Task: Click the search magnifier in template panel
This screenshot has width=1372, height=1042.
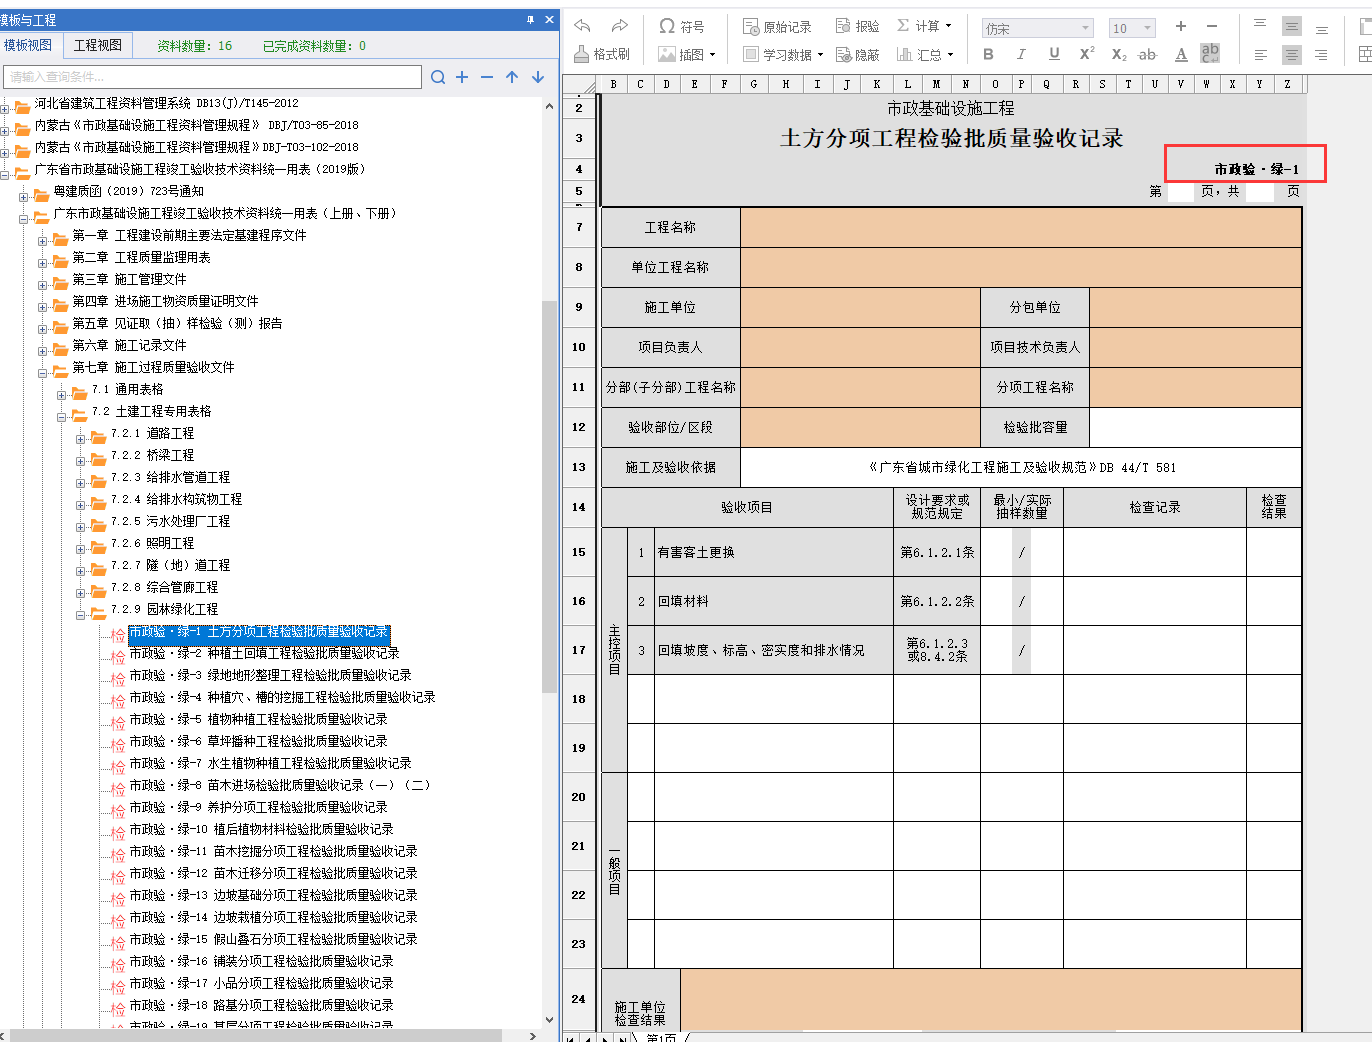Action: pos(438,77)
